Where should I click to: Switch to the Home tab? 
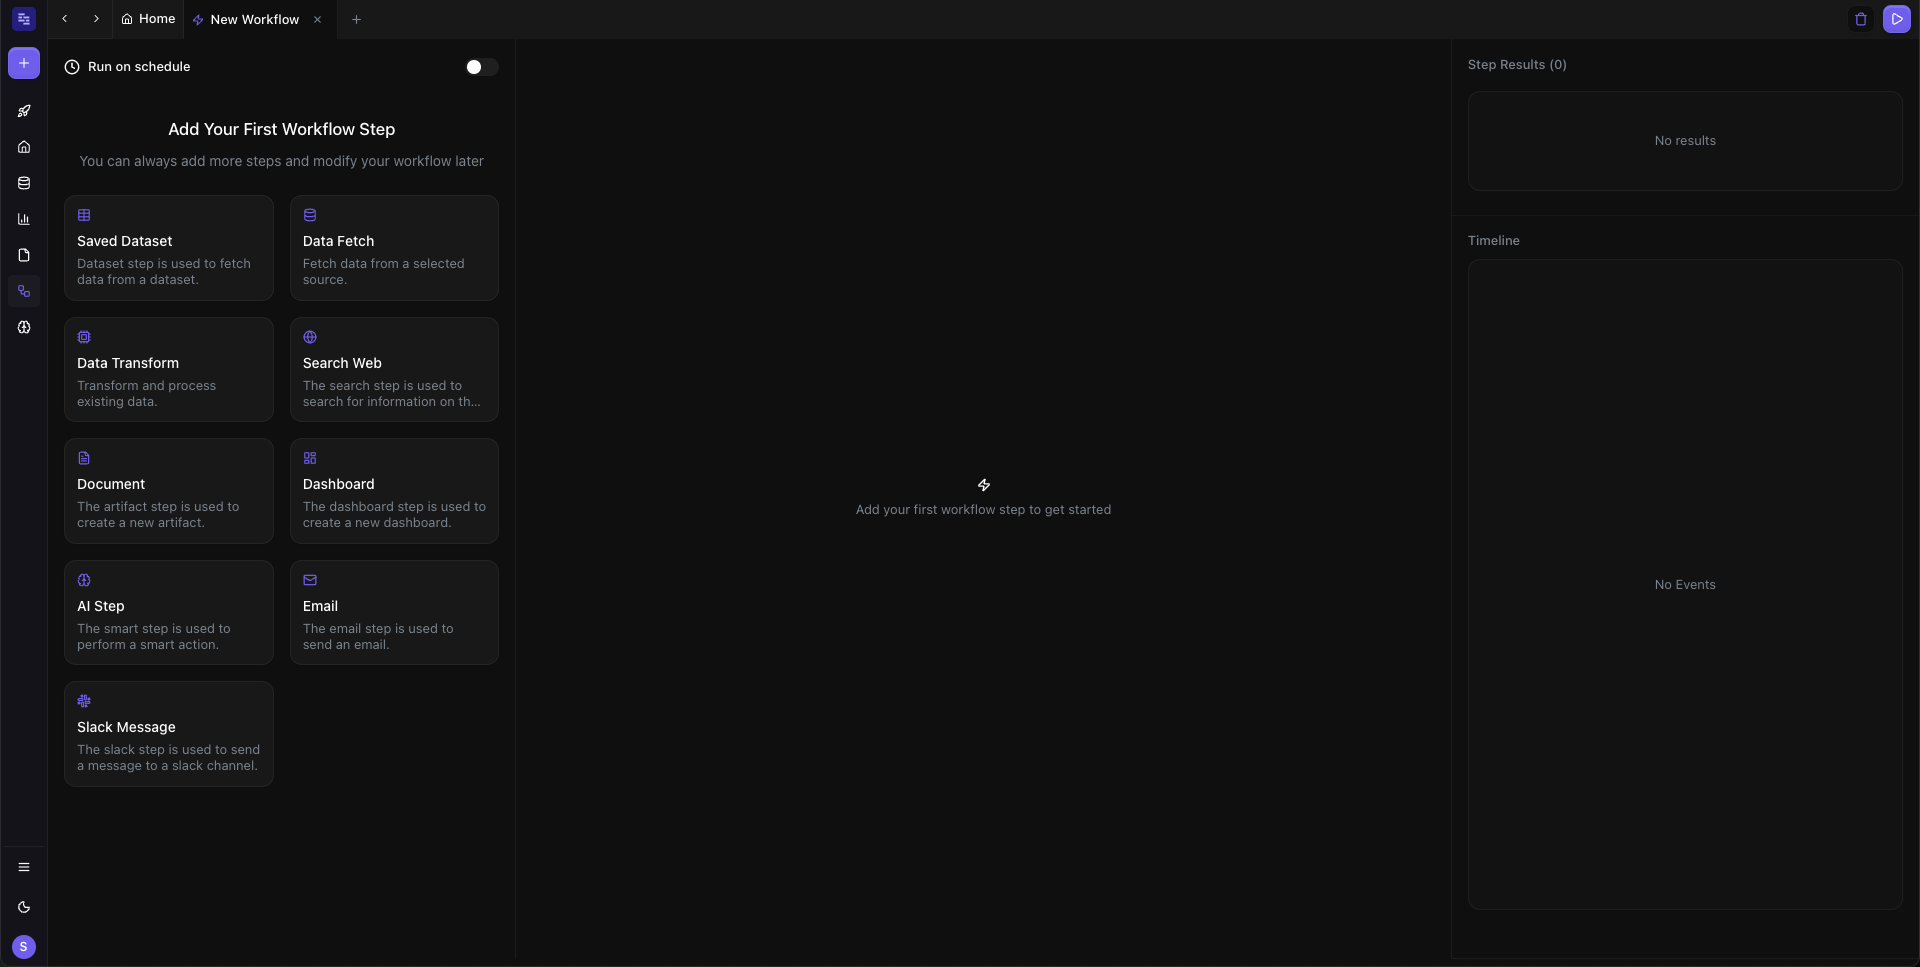[148, 19]
